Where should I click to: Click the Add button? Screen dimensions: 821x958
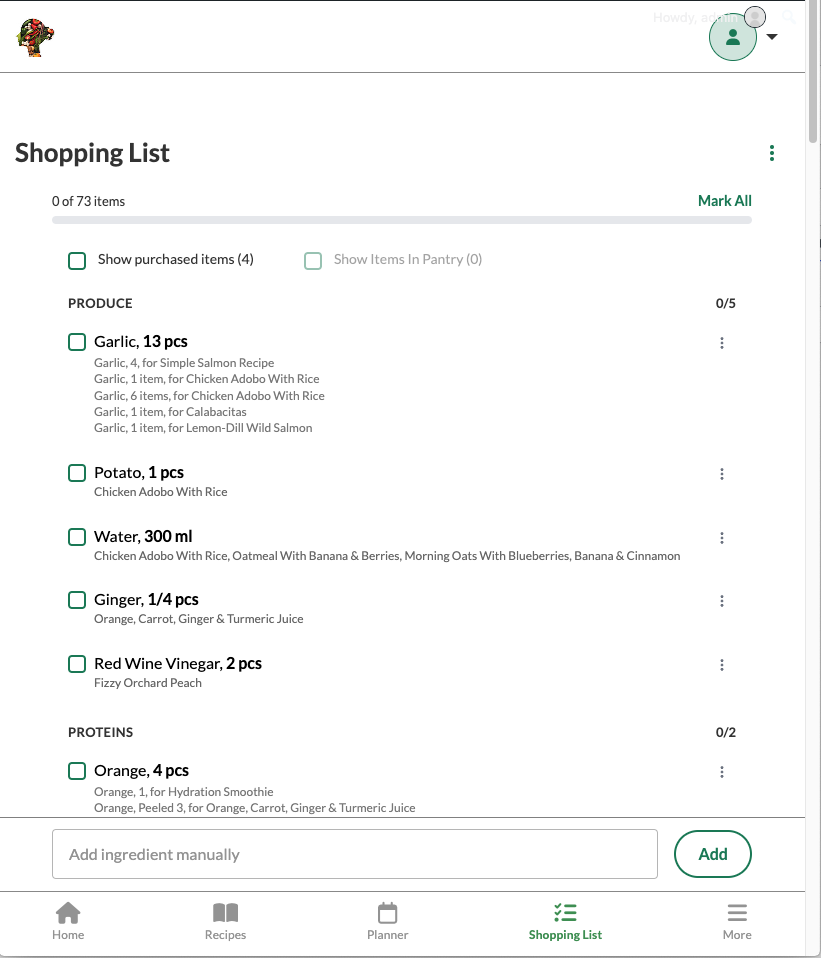712,854
